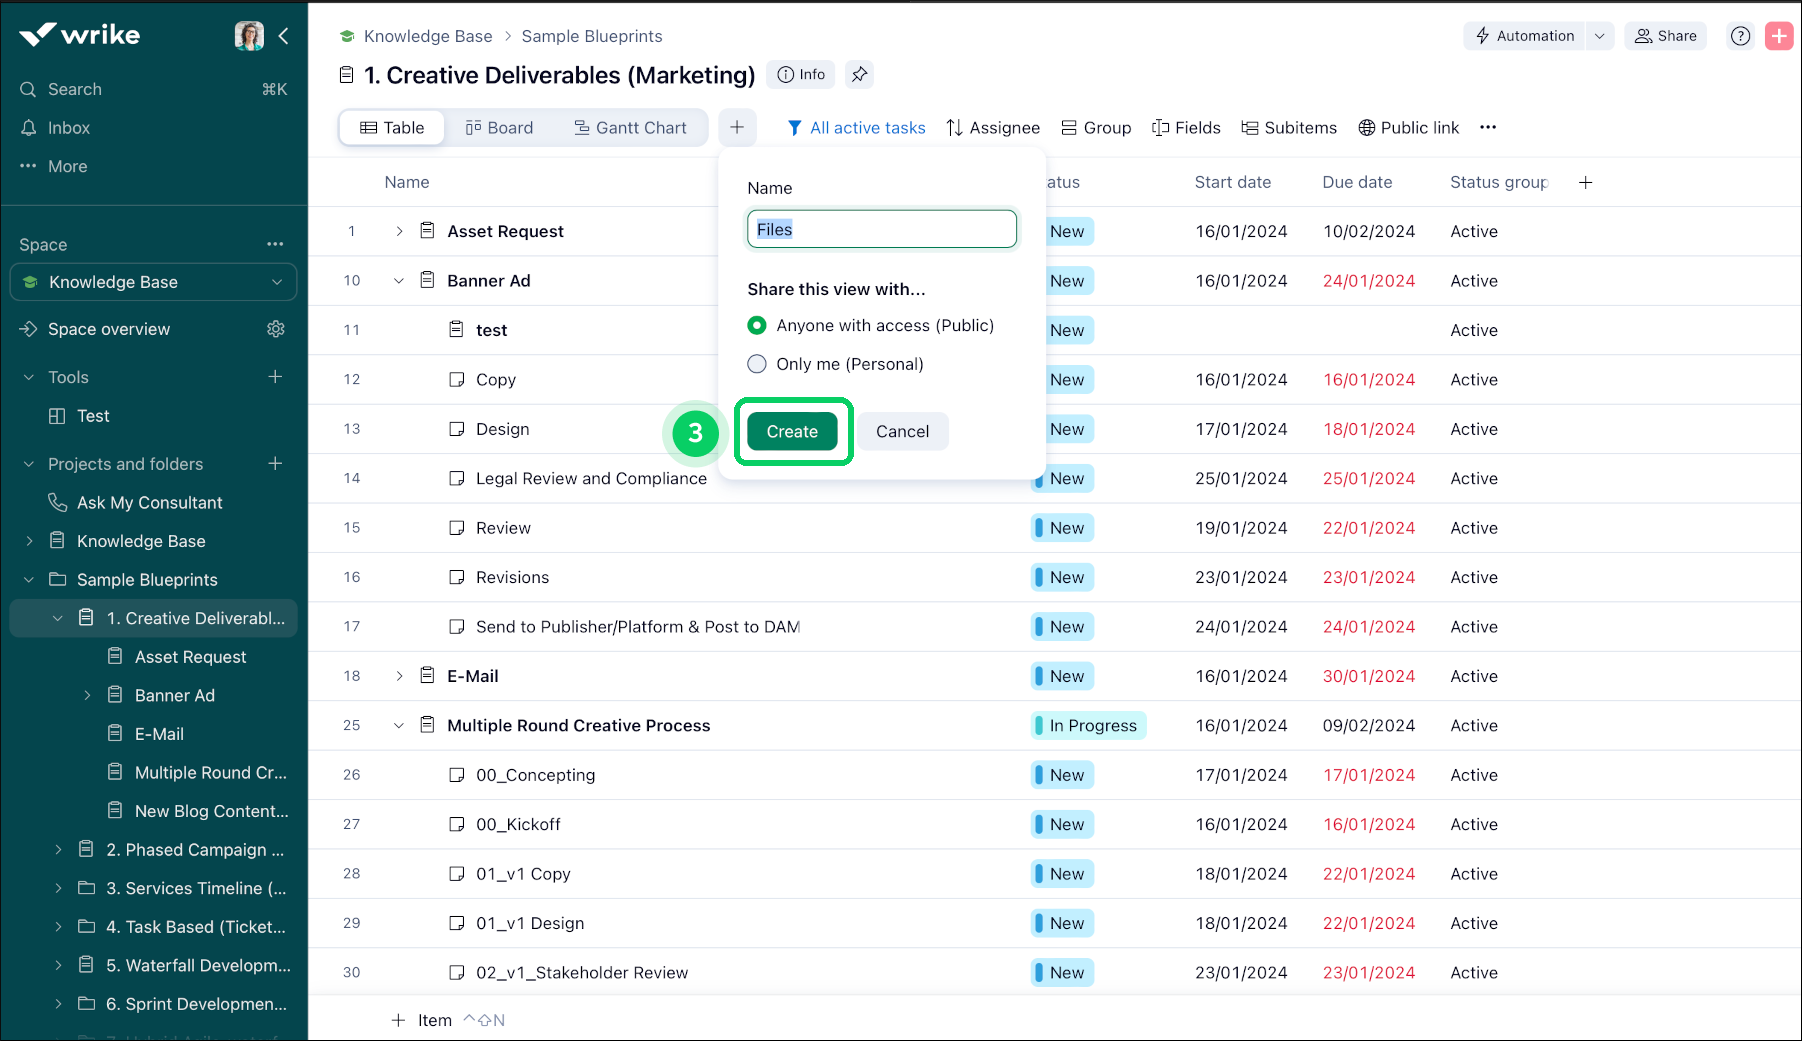Expand the E-Mail row

point(399,676)
